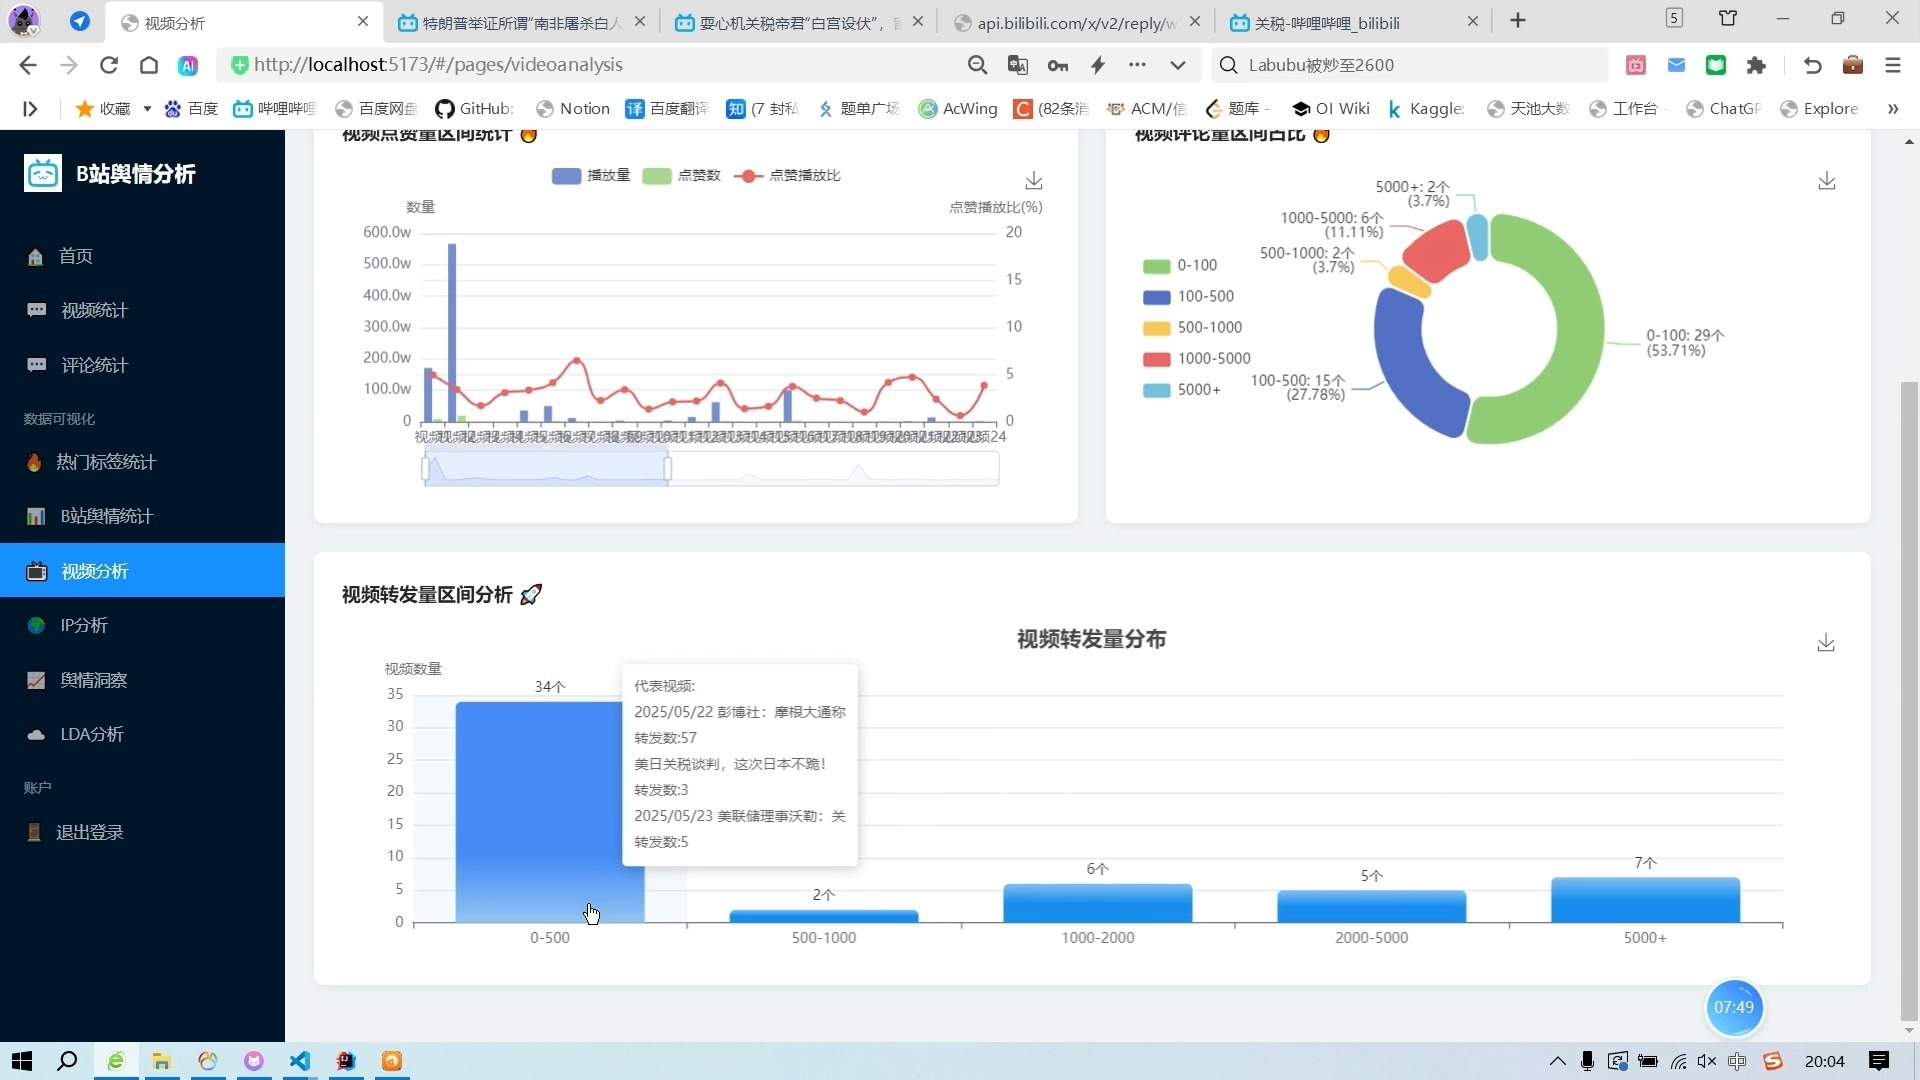This screenshot has width=1920, height=1080.
Task: Toggle 500-1000 pie legend item
Action: (x=1192, y=328)
